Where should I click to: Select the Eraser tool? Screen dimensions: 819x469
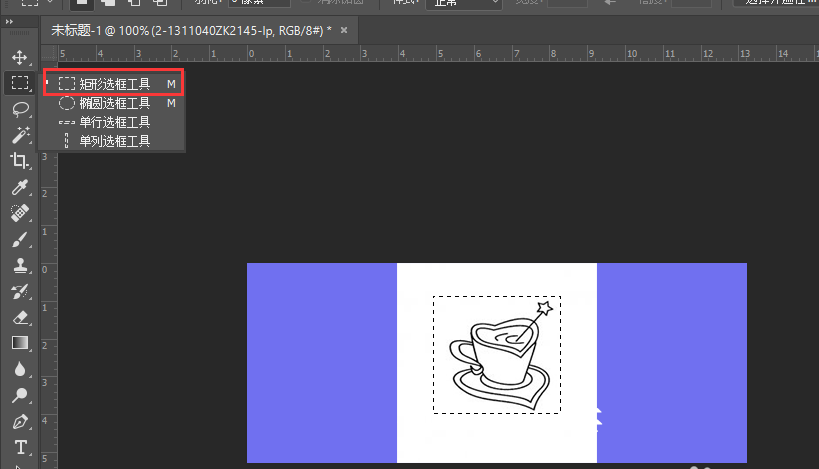[19, 317]
